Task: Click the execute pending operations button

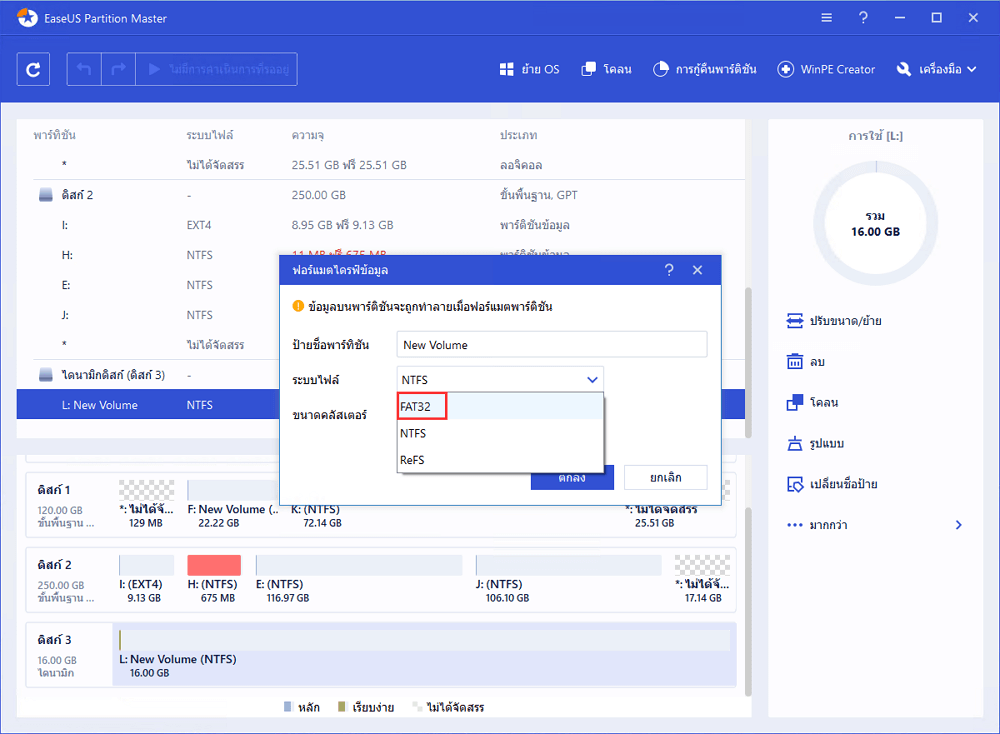Action: point(217,69)
